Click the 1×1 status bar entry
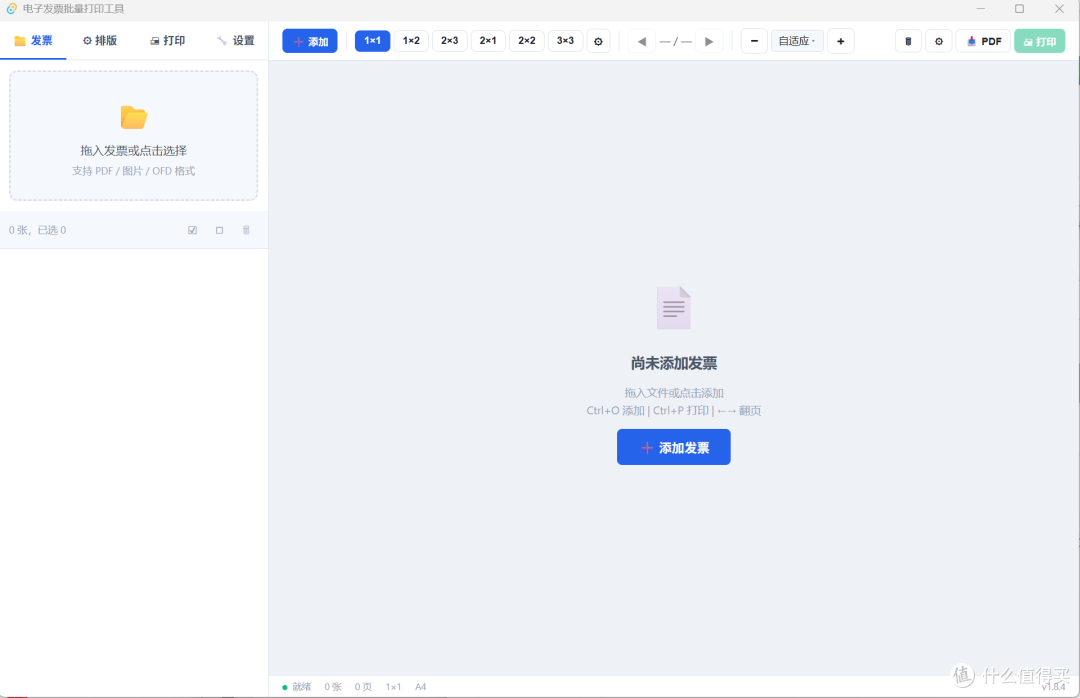This screenshot has height=698, width=1080. (393, 687)
